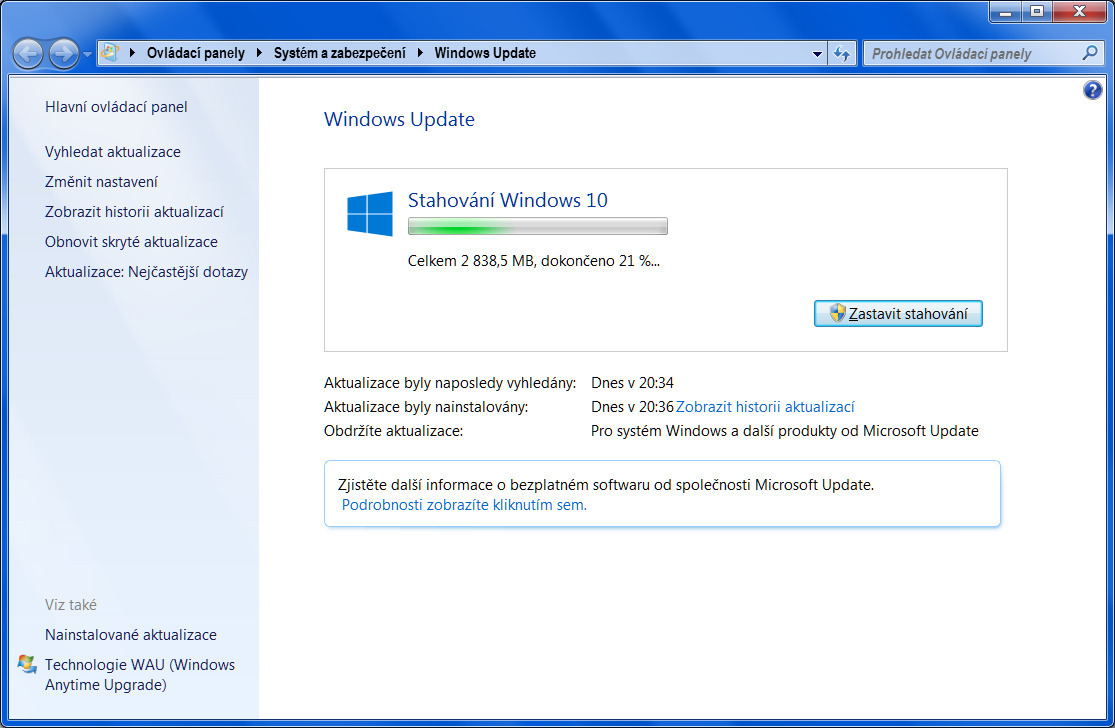Go back with the Back arrow button
Viewport: 1115px width, 728px height.
point(28,53)
